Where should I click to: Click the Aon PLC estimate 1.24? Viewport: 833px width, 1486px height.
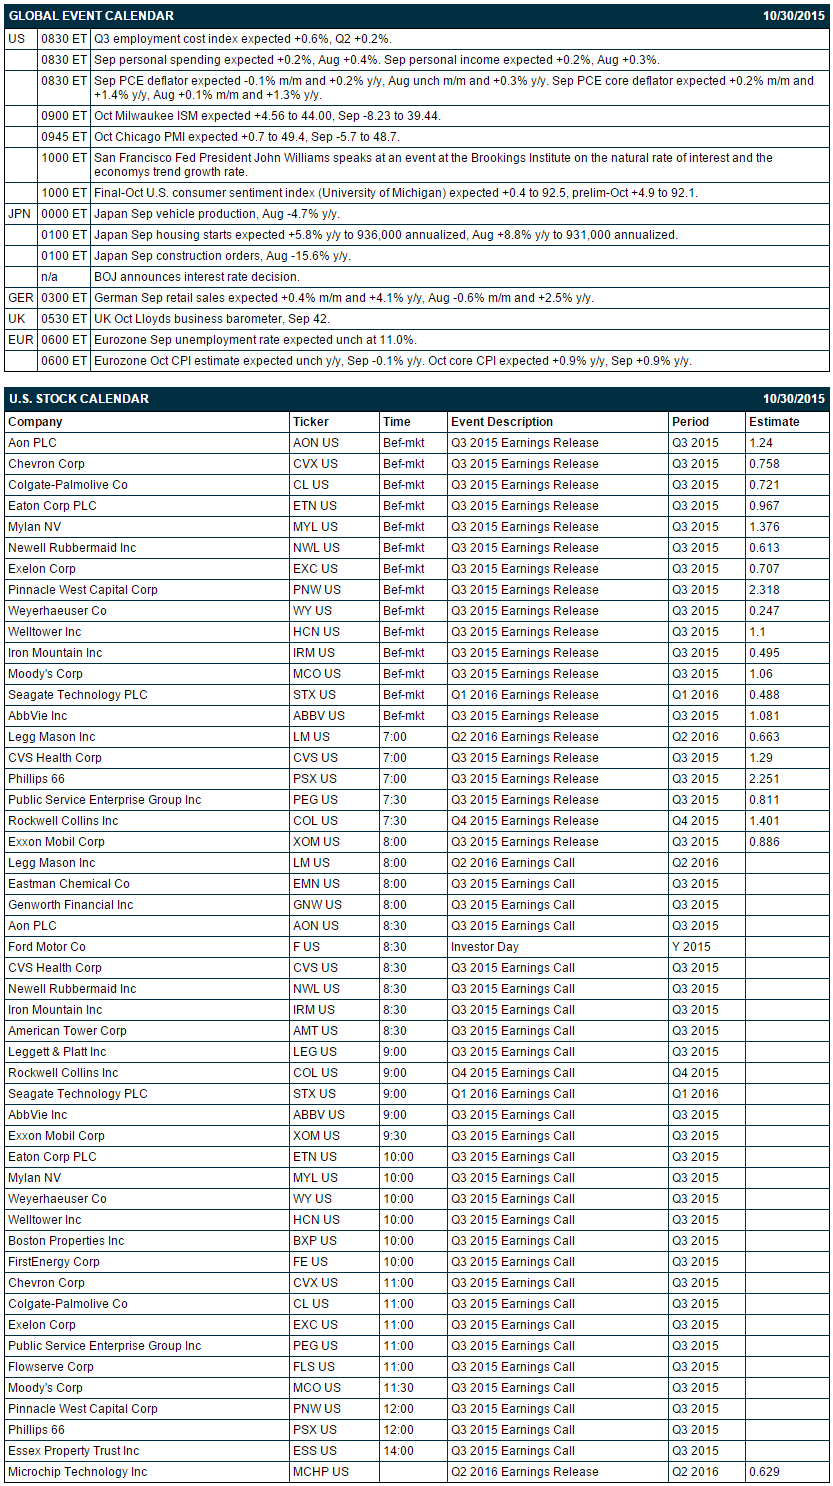click(761, 443)
